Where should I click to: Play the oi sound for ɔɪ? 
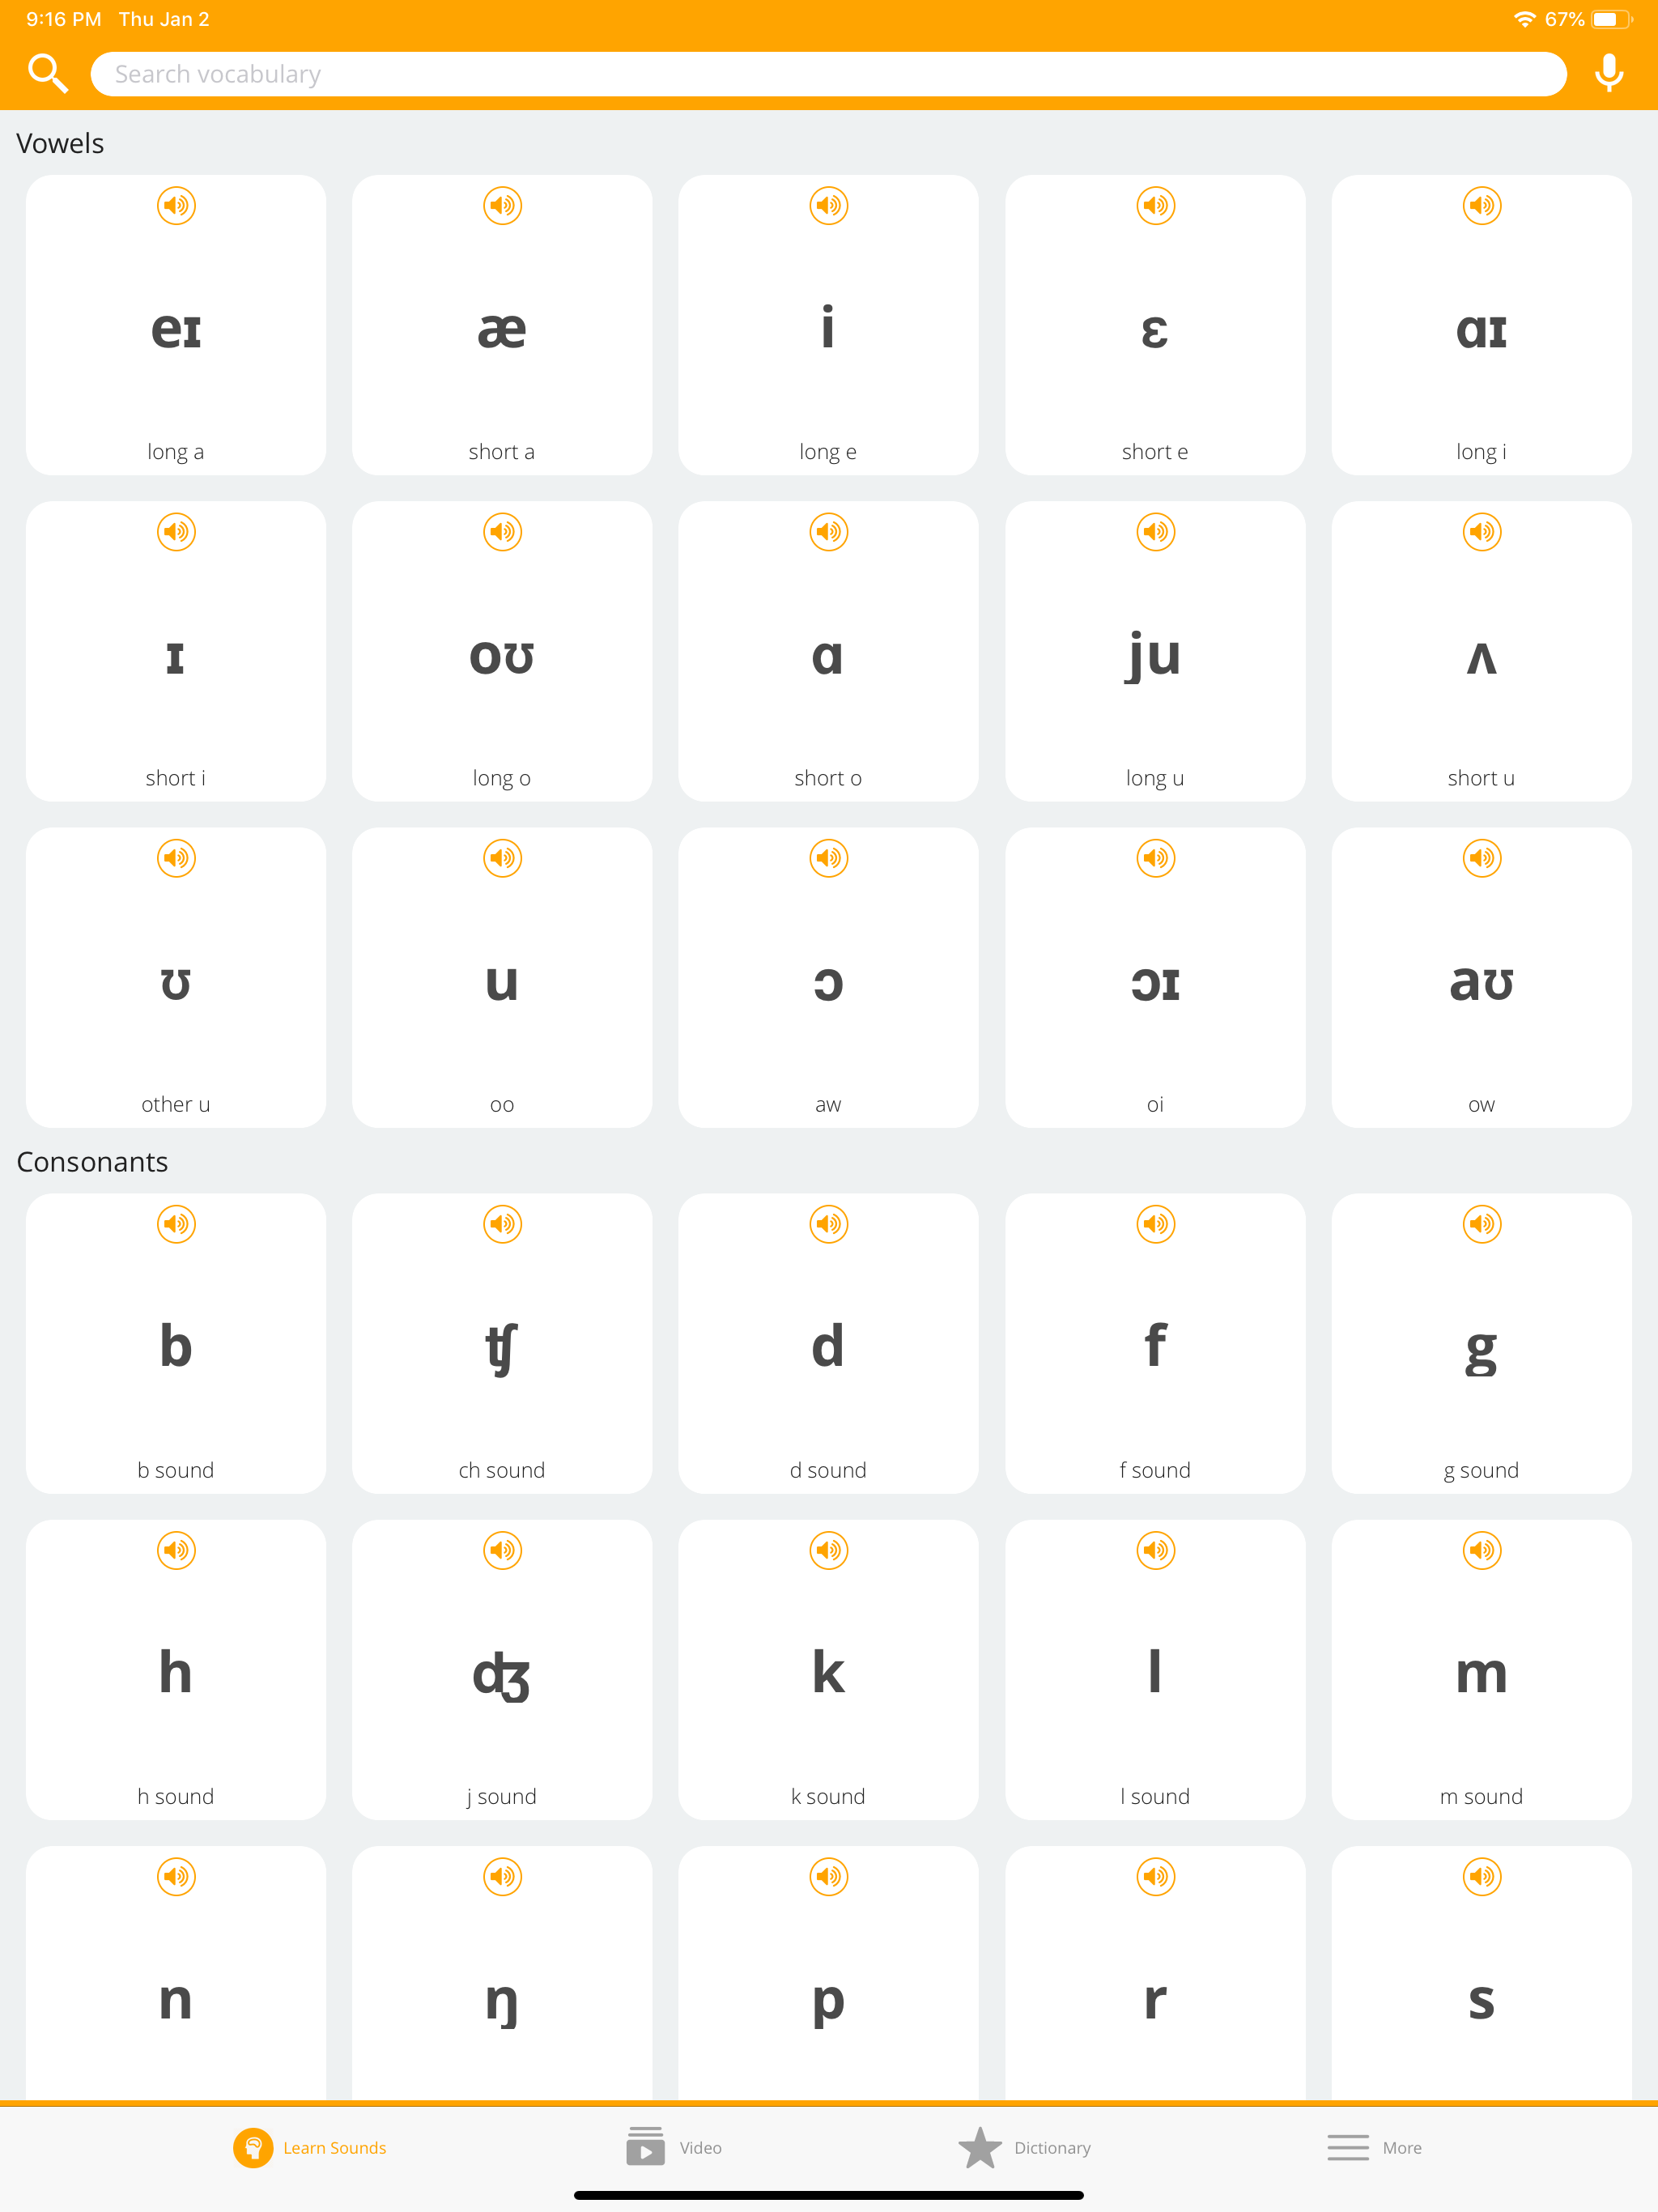coord(1155,858)
